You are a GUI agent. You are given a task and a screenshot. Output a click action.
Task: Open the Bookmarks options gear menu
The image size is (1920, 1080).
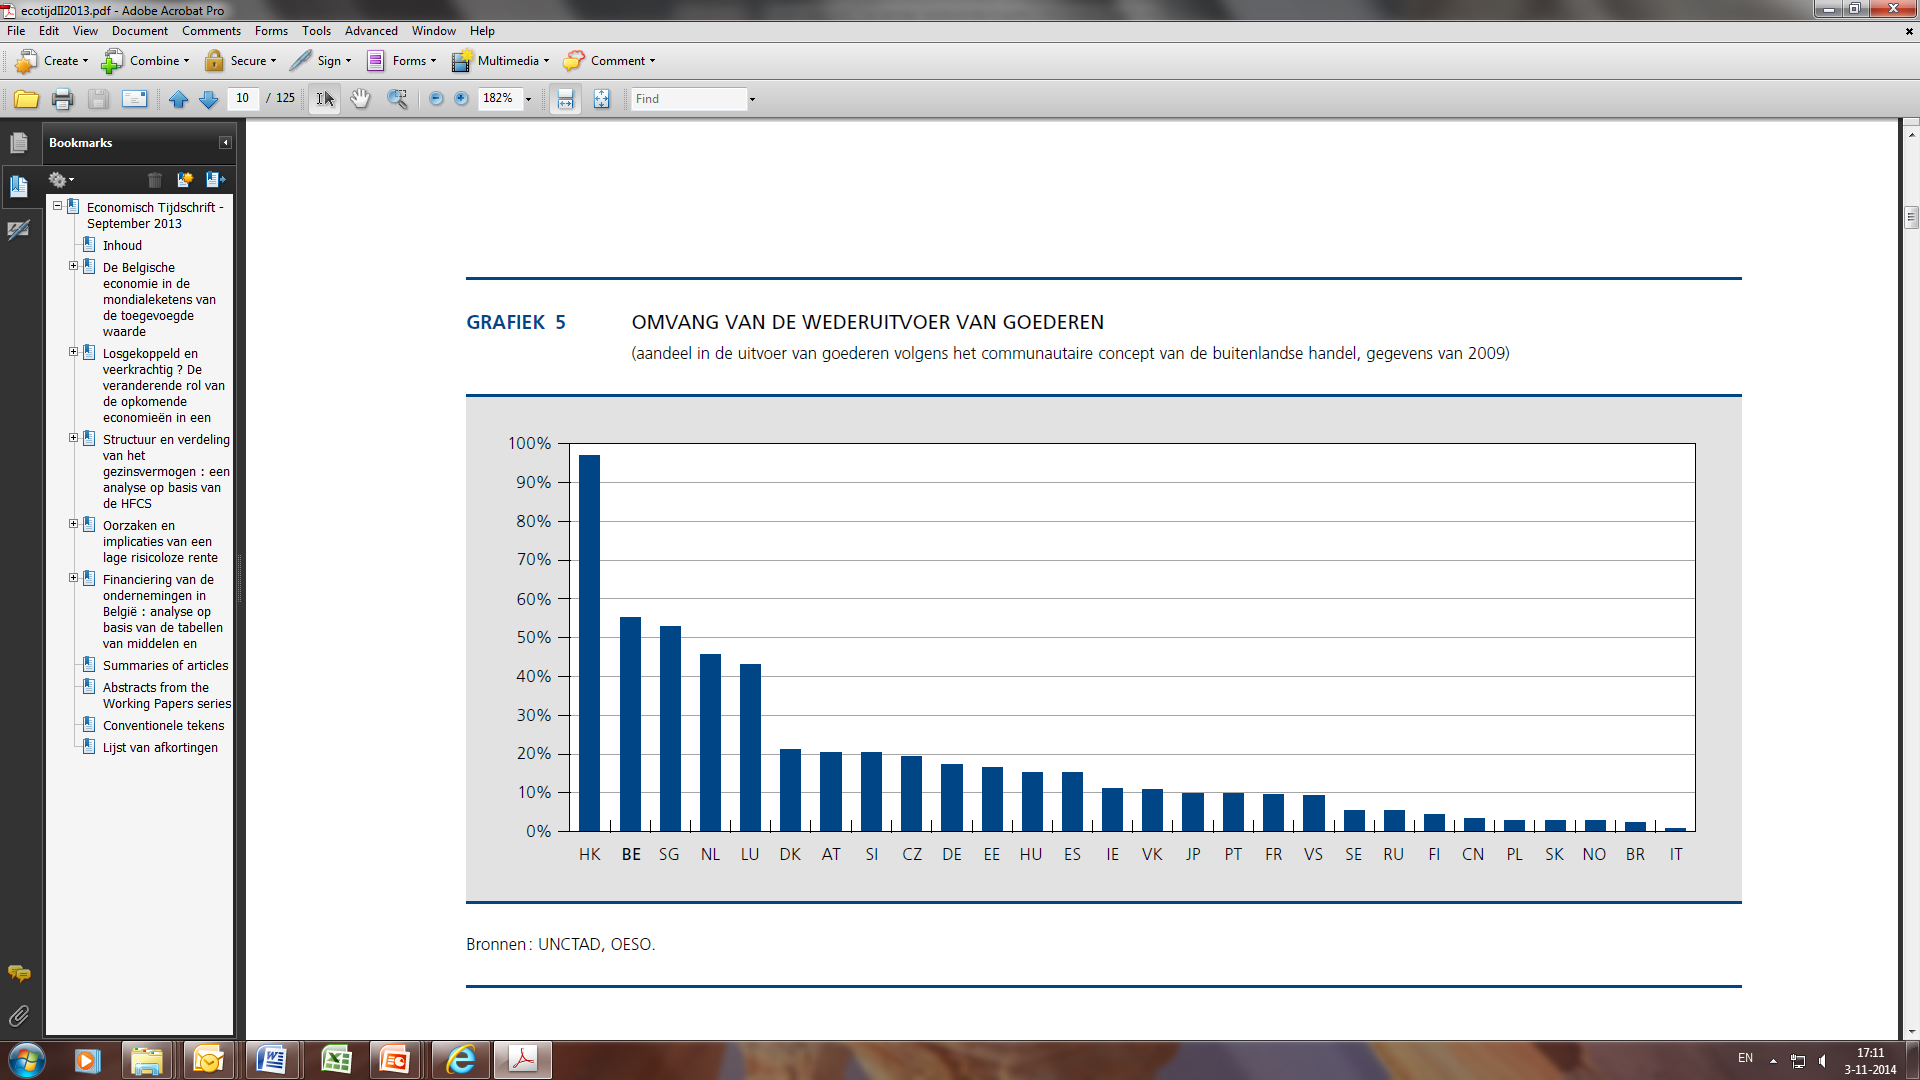tap(61, 180)
